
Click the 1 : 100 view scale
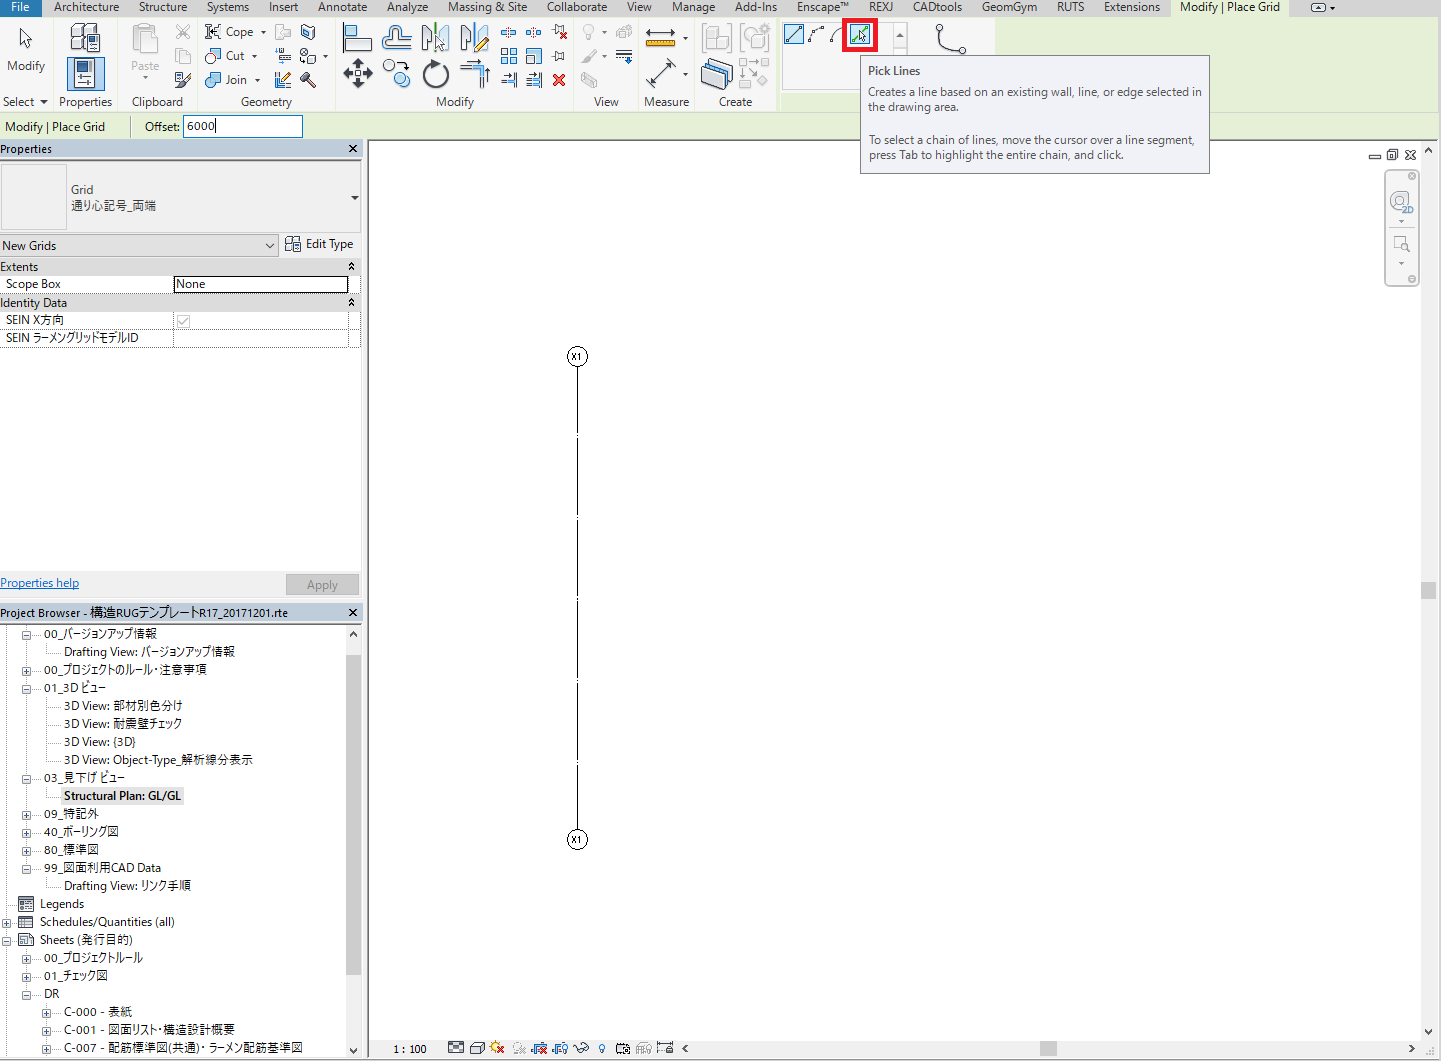(410, 1049)
